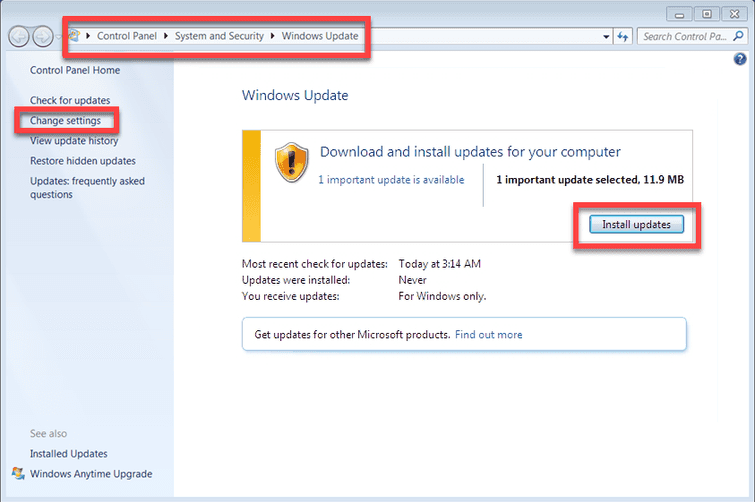Open Control Panel Home

(75, 70)
